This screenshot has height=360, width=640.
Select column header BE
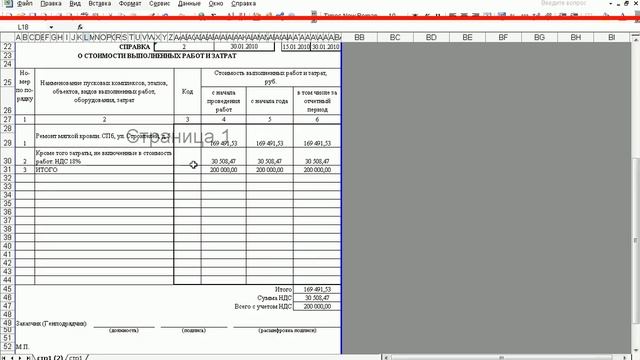point(467,37)
